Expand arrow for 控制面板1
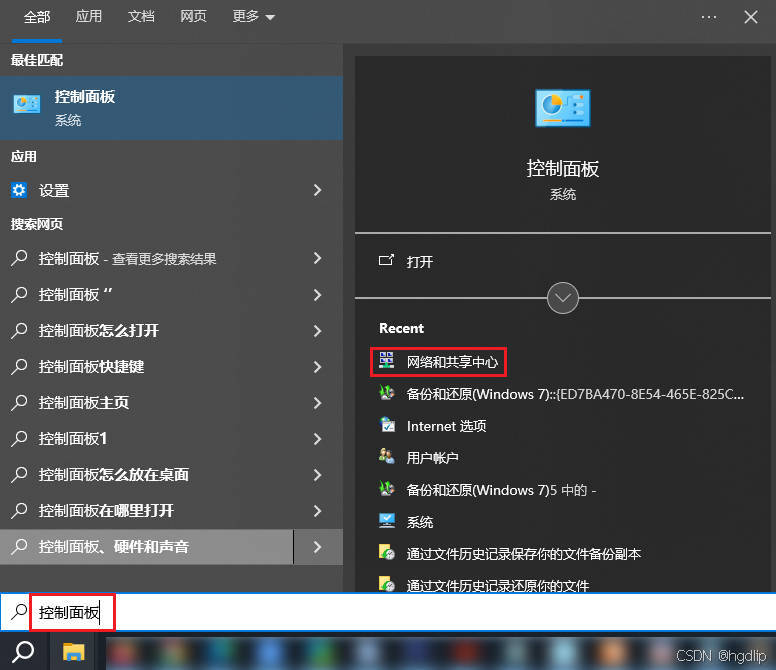This screenshot has height=670, width=776. [318, 439]
